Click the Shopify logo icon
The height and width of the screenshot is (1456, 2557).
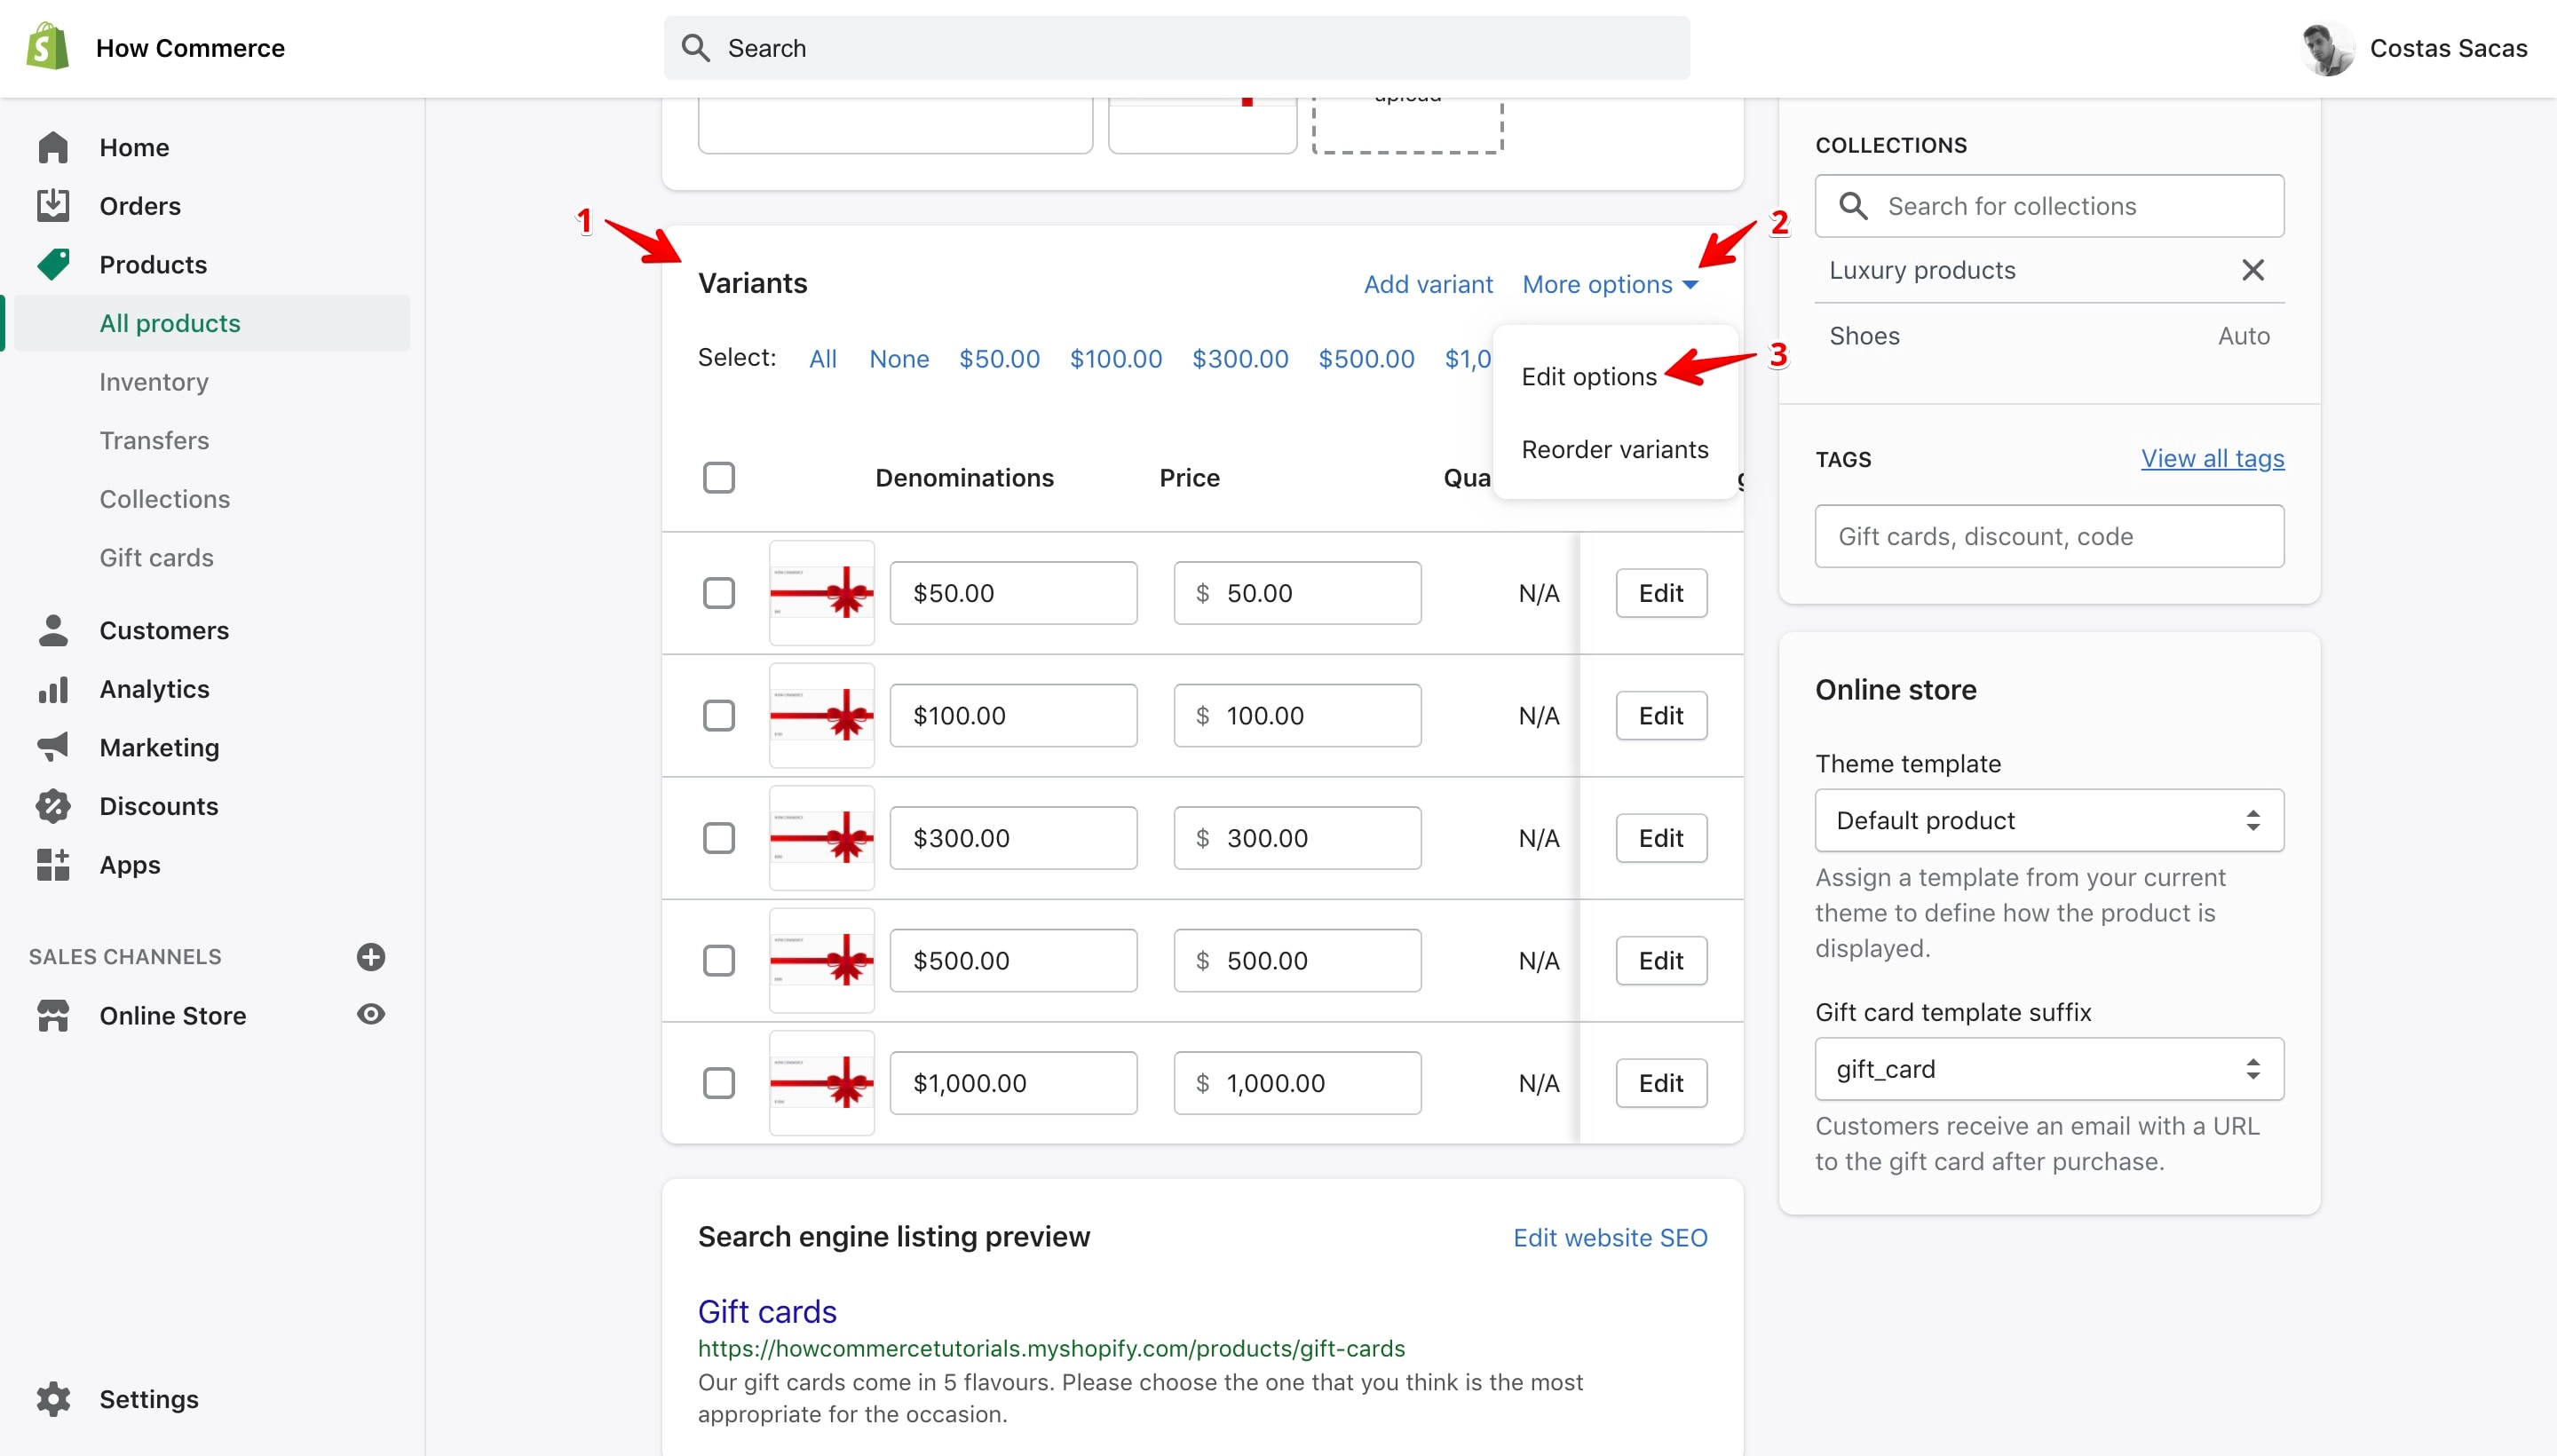tap(48, 47)
